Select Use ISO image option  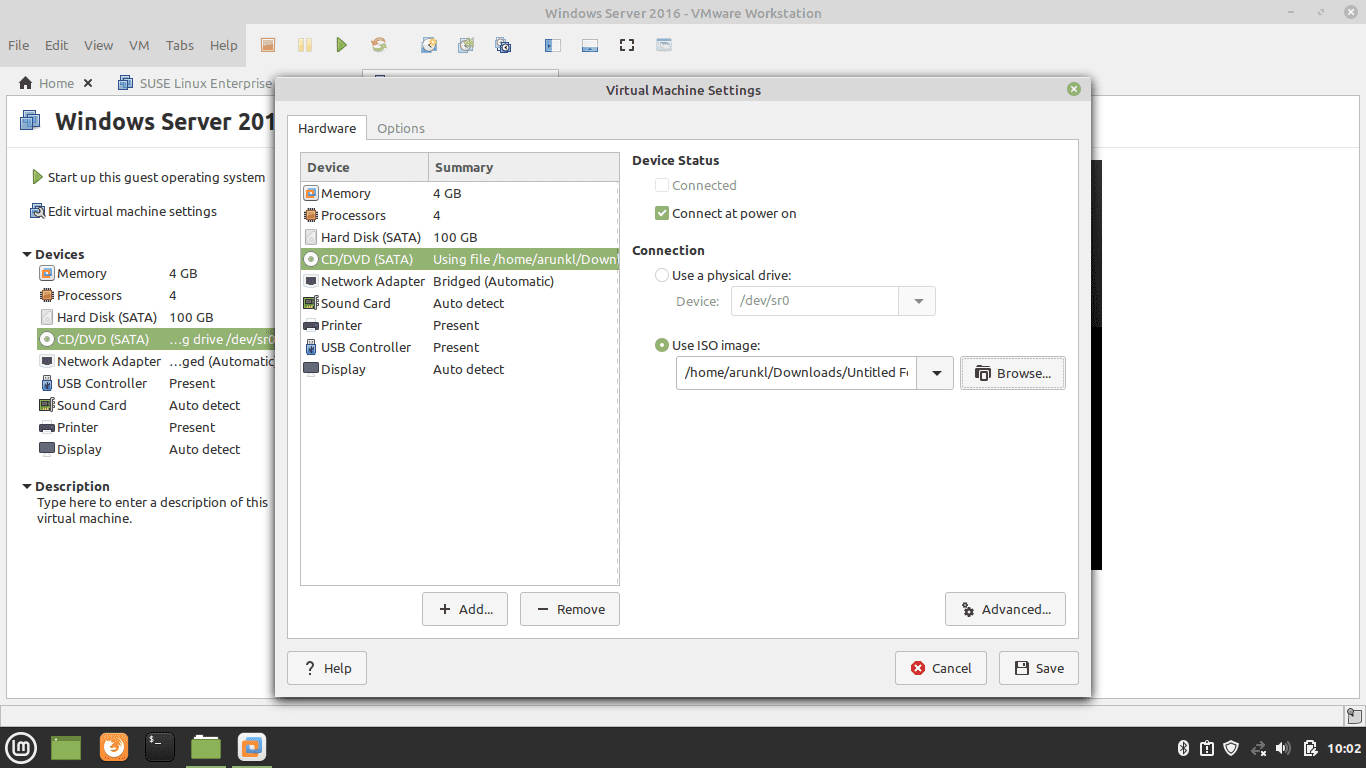tap(661, 345)
